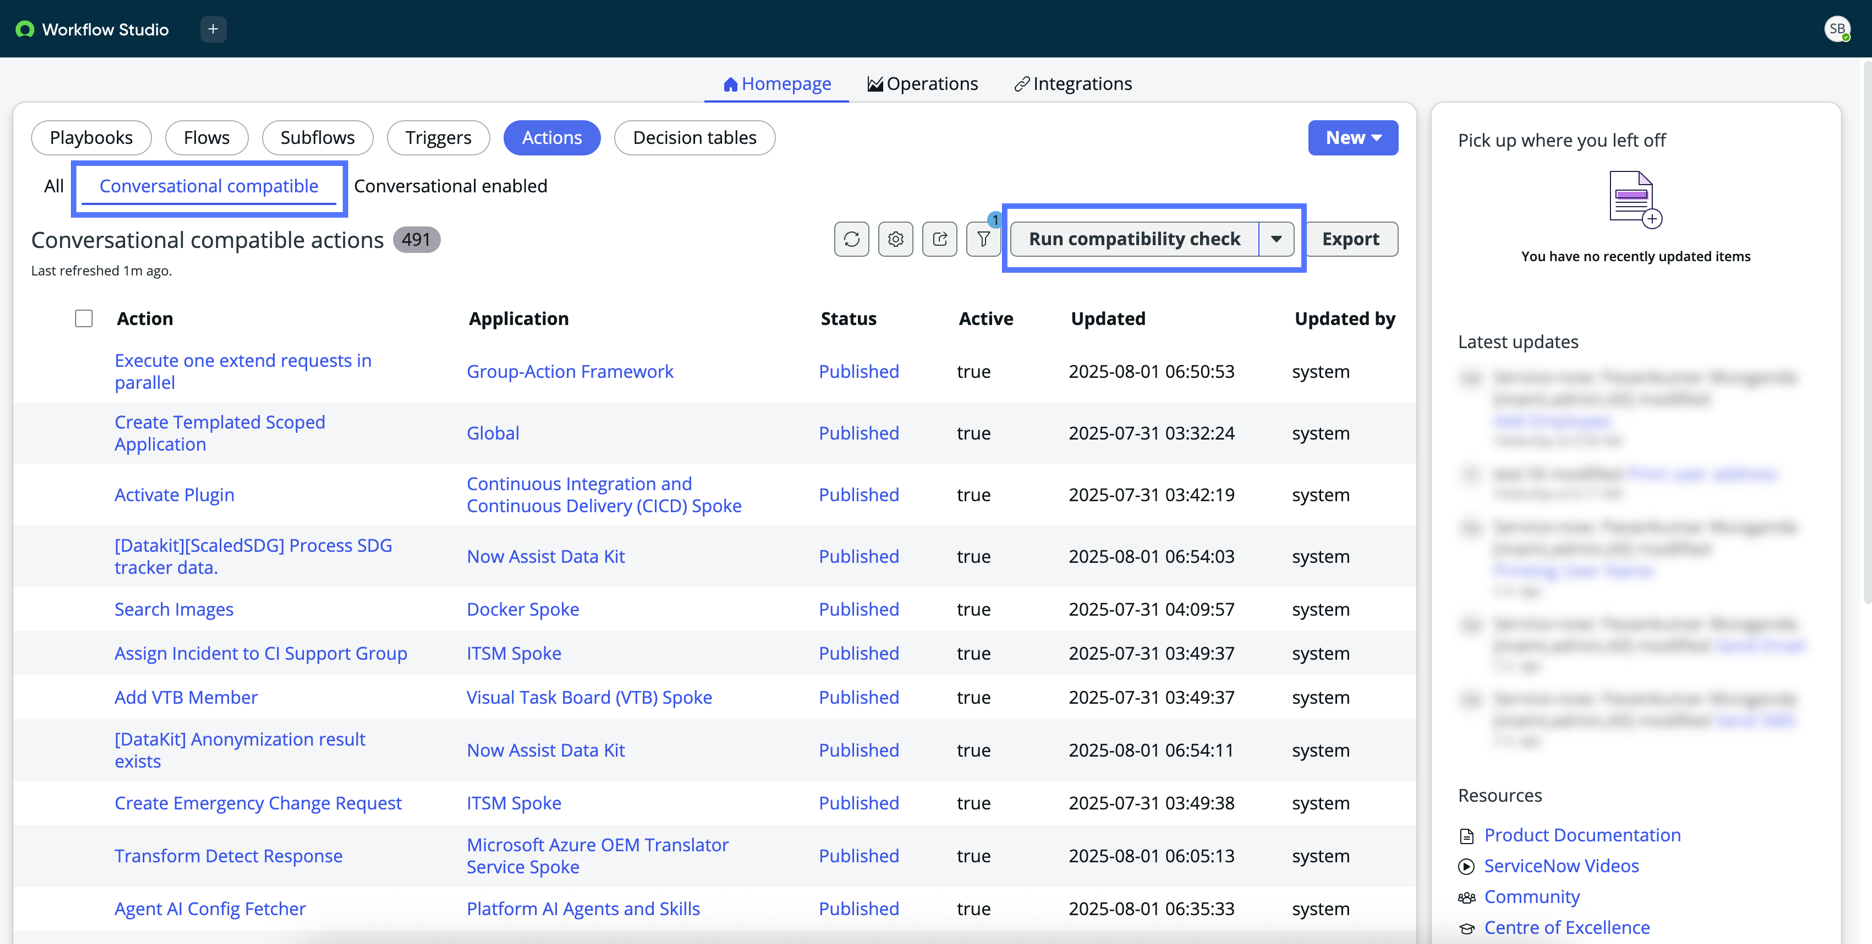Click the share/open-in-new icon

(x=940, y=239)
